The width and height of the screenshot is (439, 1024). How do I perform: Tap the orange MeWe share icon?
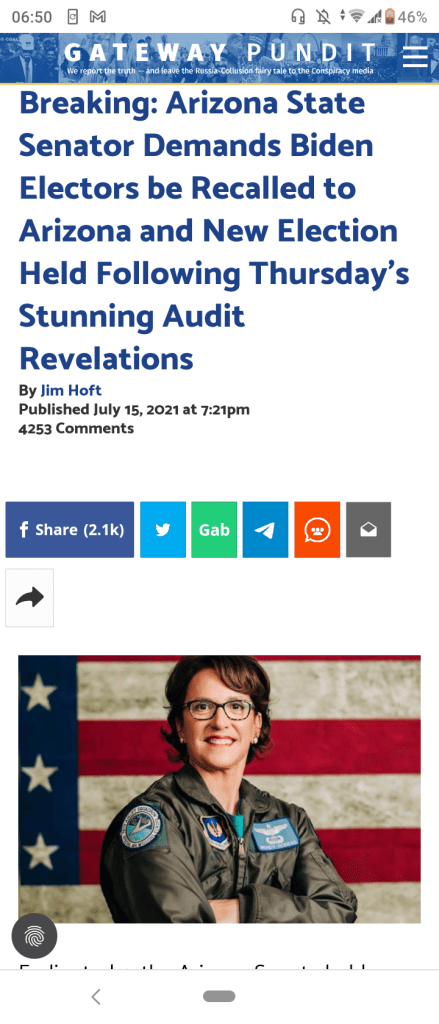pyautogui.click(x=317, y=530)
